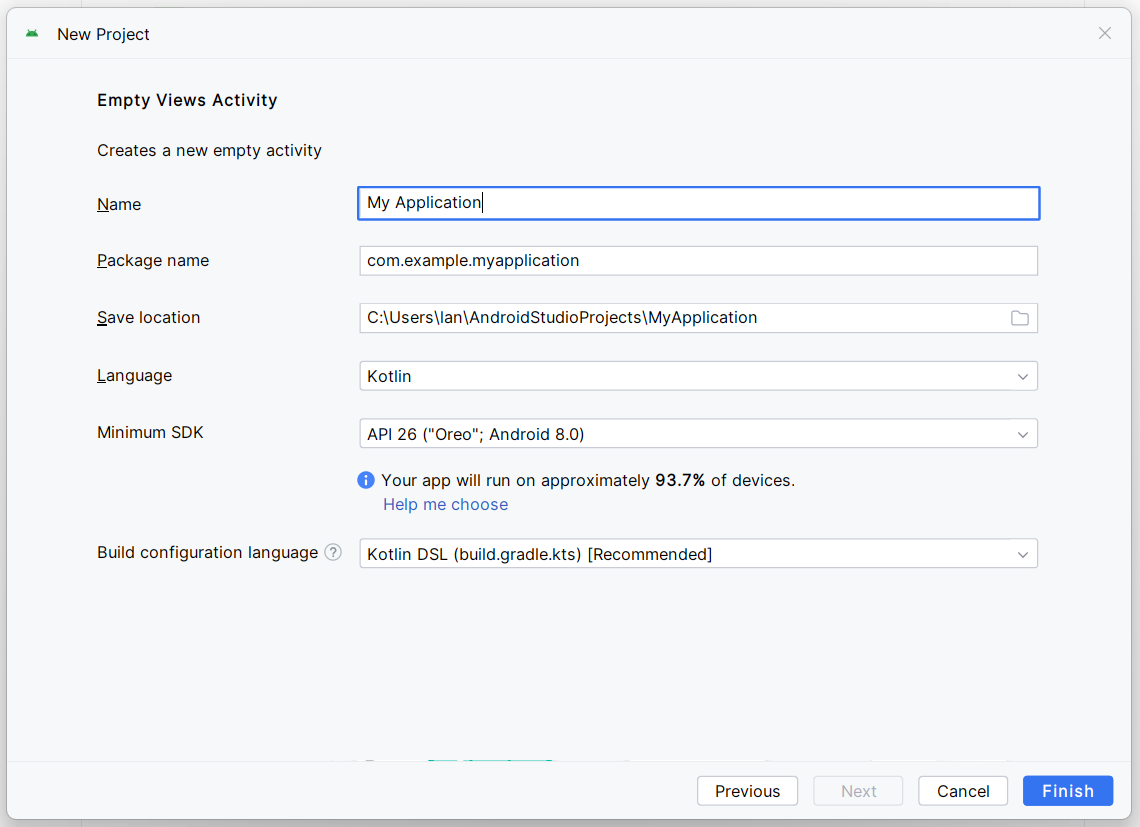
Task: Click the Help me choose link
Action: tap(445, 505)
